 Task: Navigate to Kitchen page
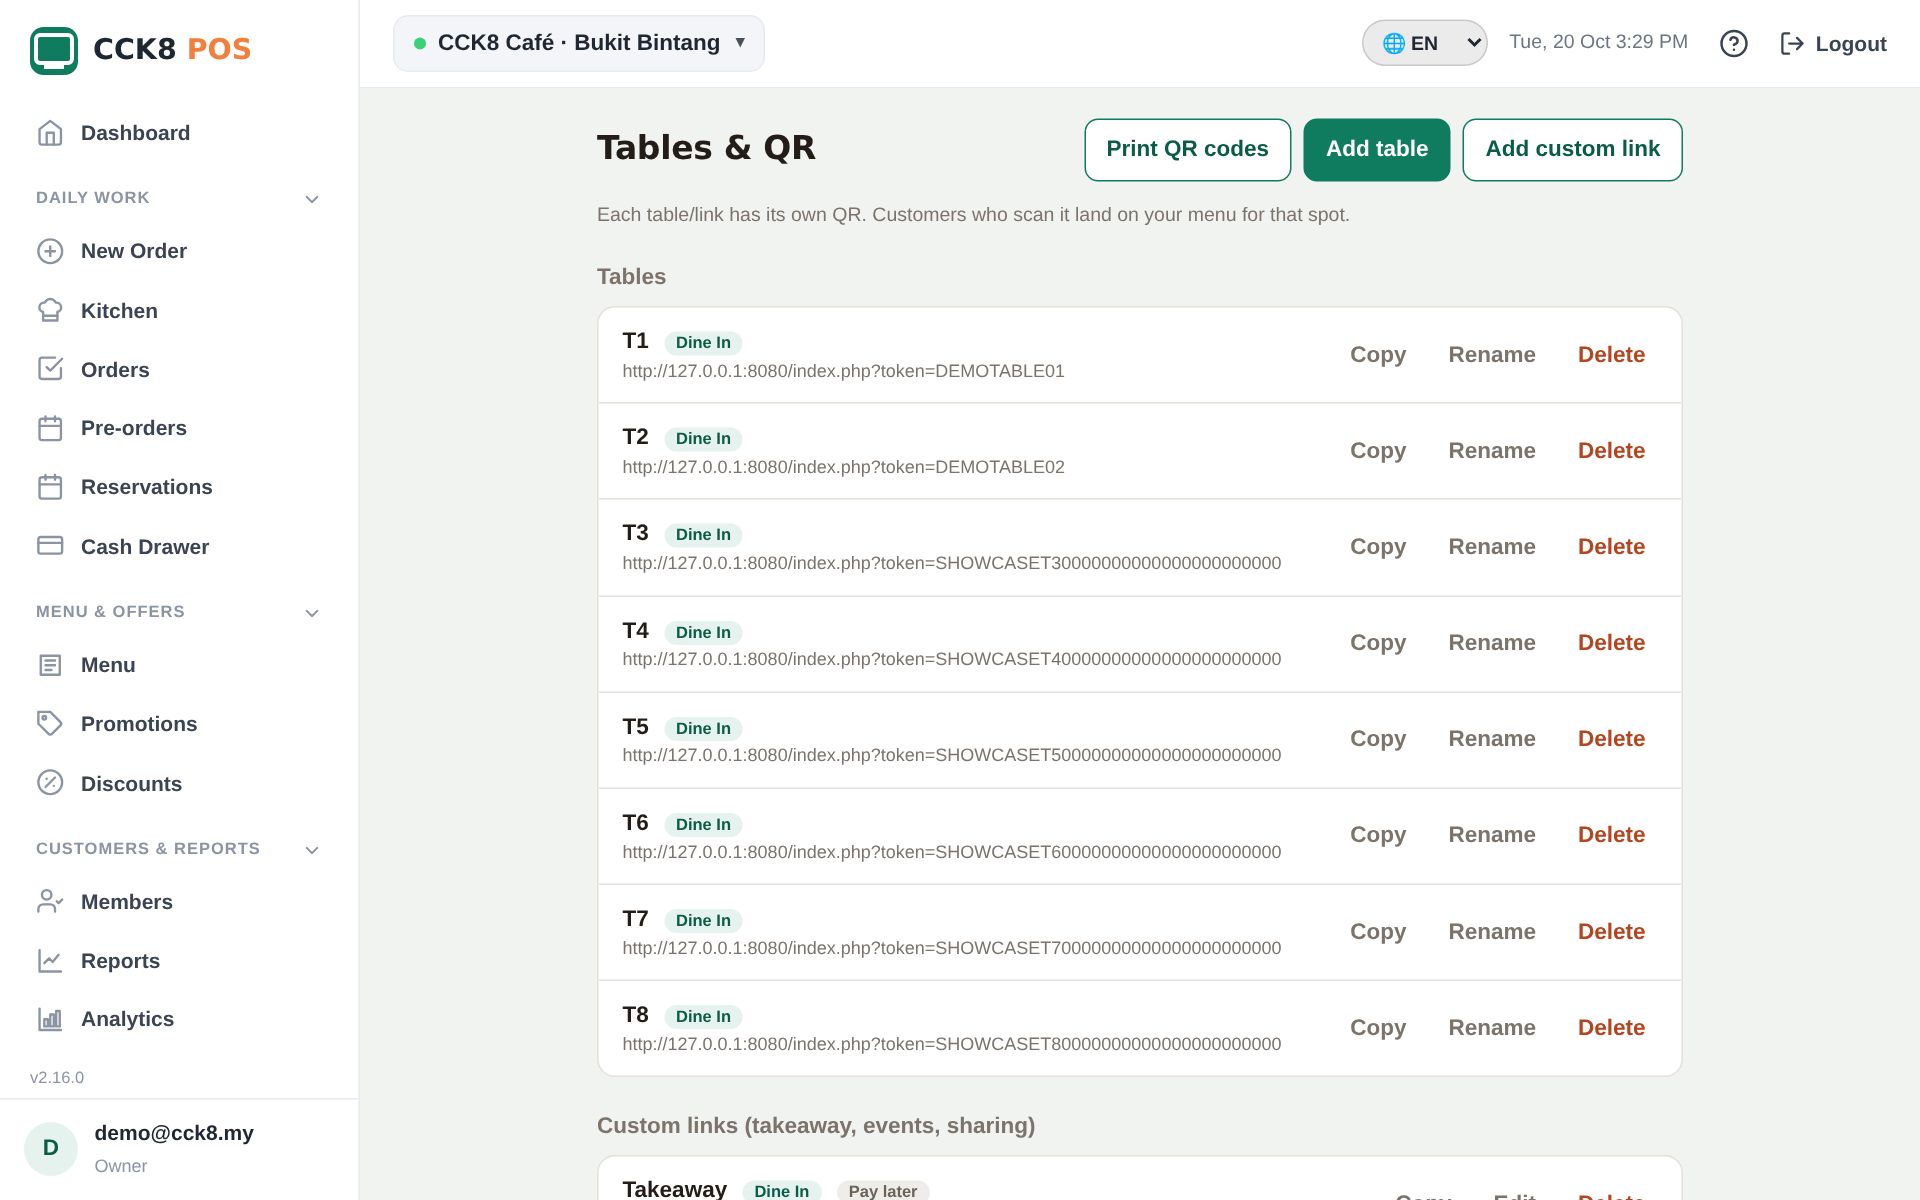click(x=119, y=311)
